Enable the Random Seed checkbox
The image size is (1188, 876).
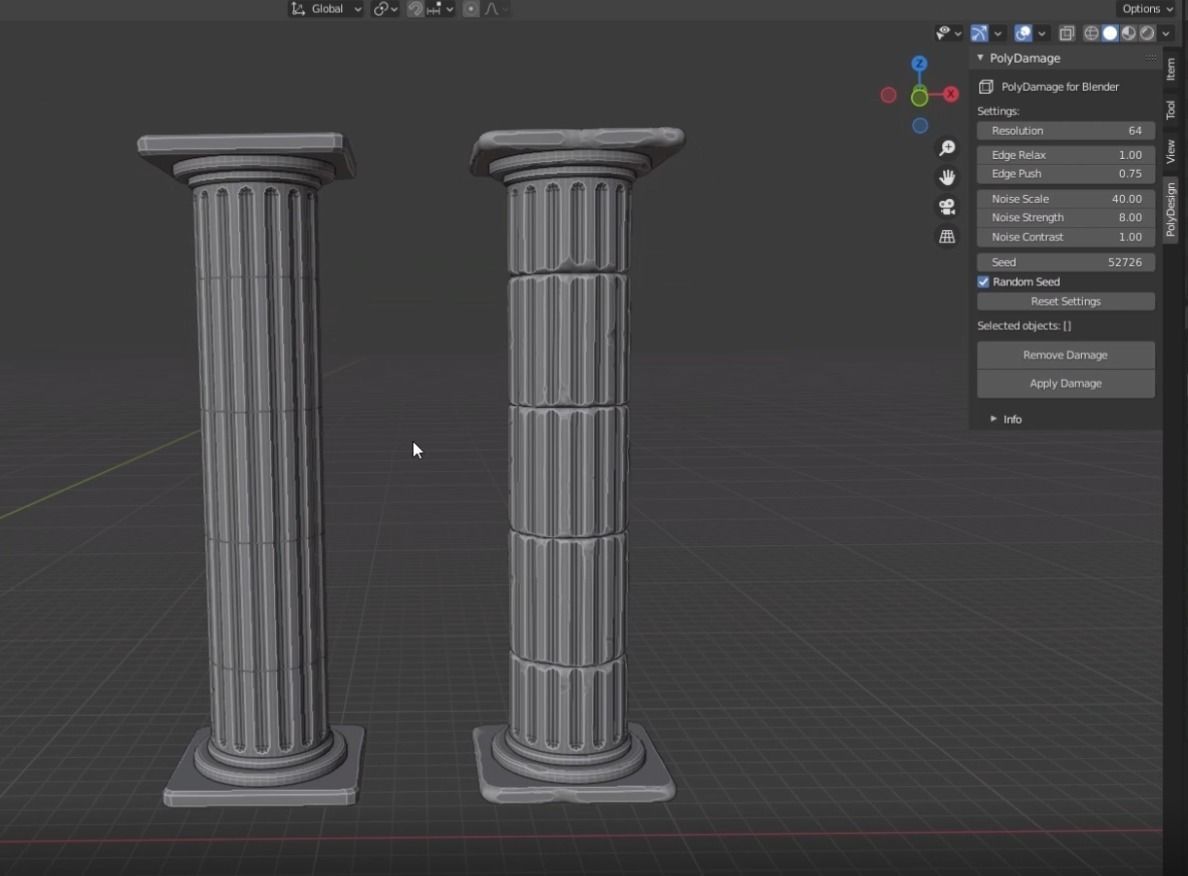tap(983, 281)
